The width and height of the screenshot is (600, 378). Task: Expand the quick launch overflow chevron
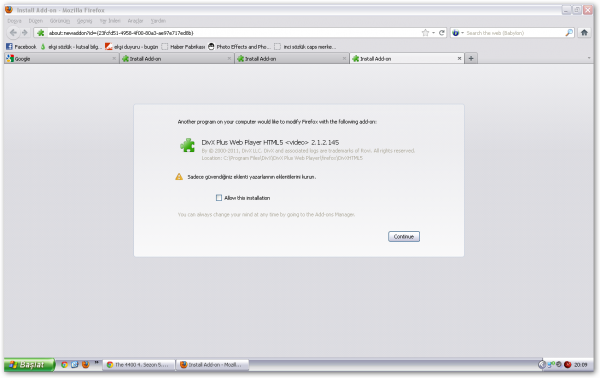coord(96,362)
